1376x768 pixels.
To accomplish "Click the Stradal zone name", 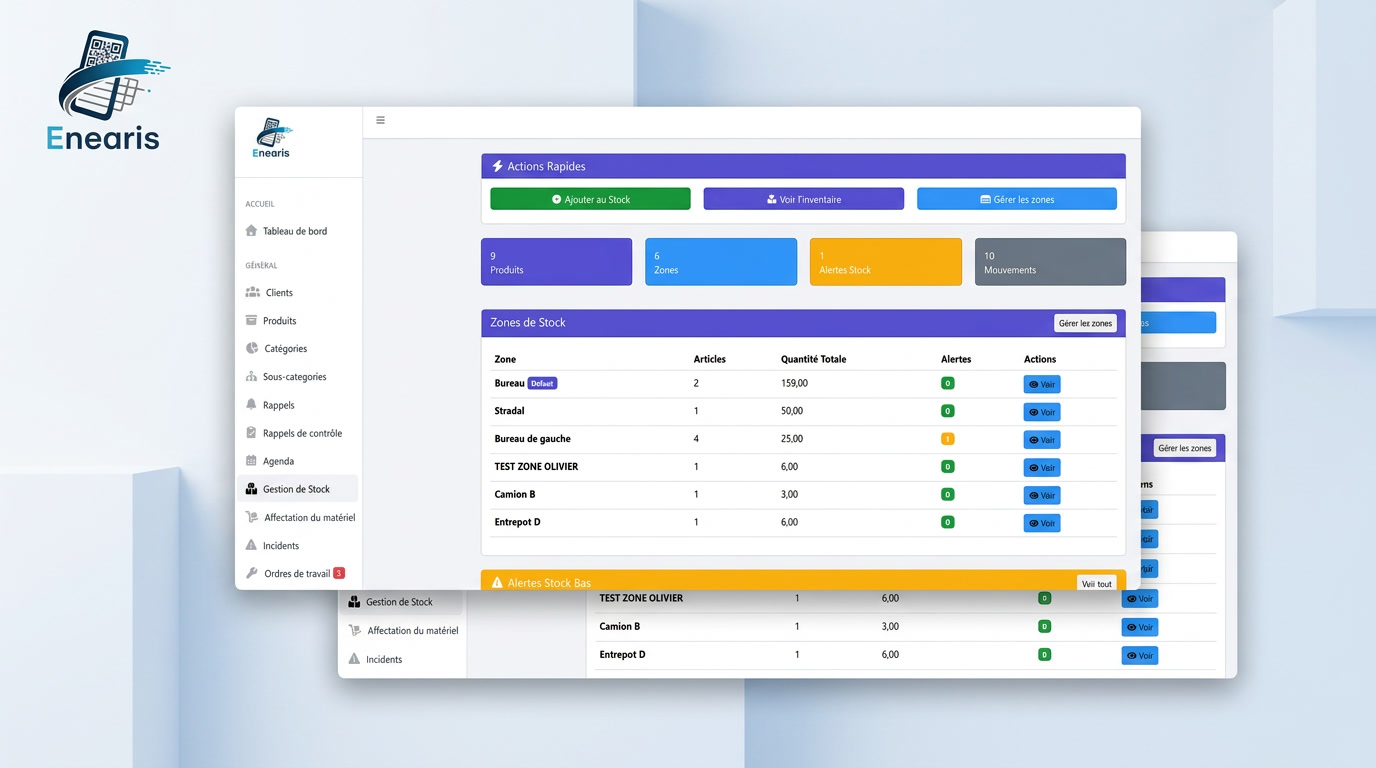I will tap(509, 411).
